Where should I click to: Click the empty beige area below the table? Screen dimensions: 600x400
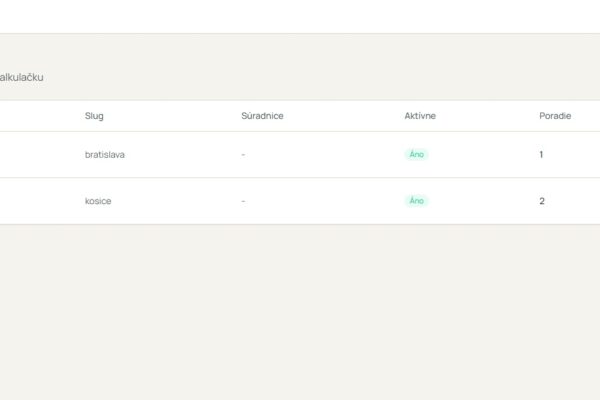click(x=300, y=312)
